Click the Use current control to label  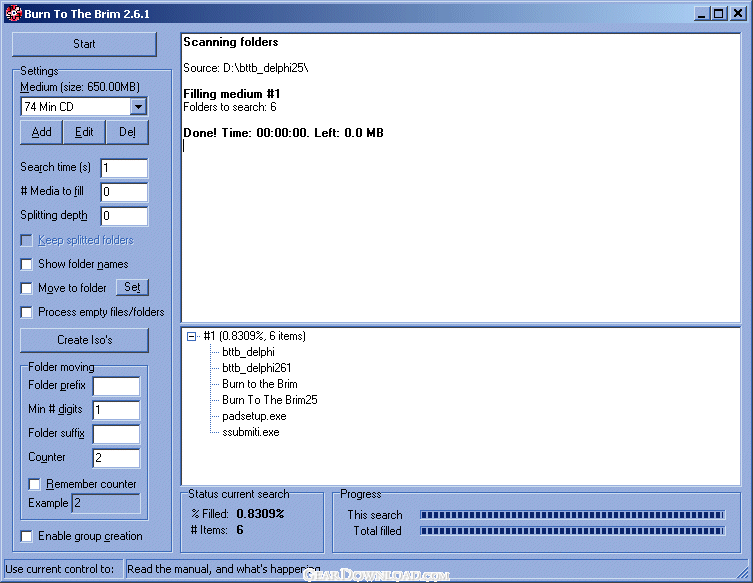(60, 569)
